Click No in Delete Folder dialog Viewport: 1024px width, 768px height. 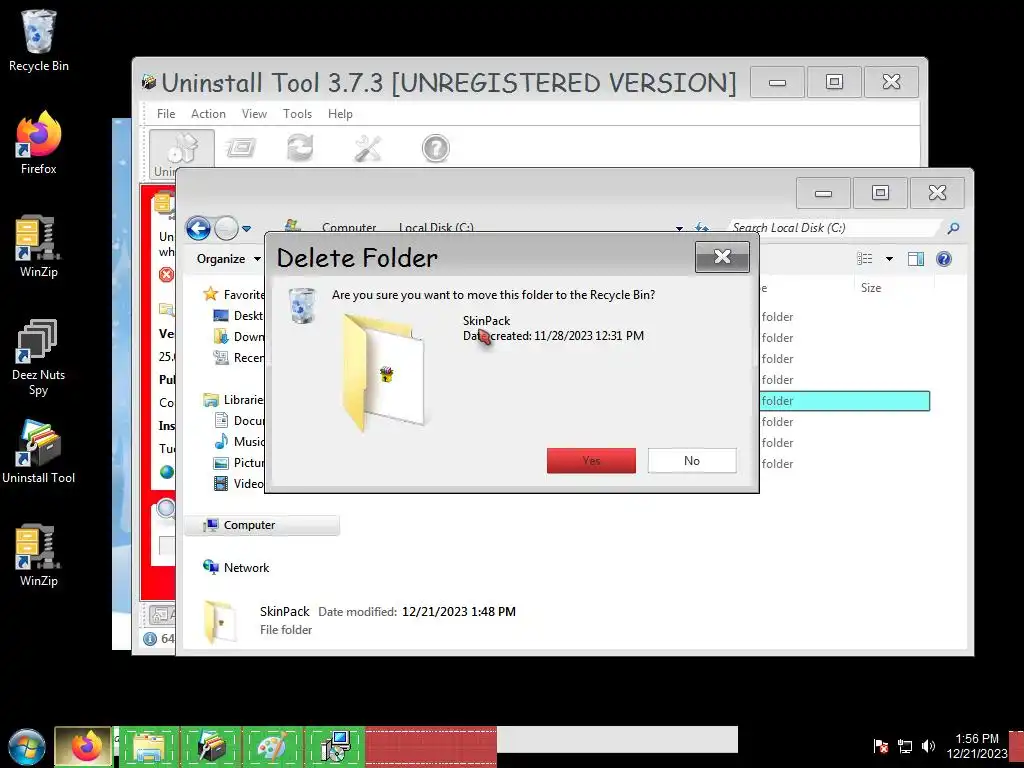[x=692, y=460]
